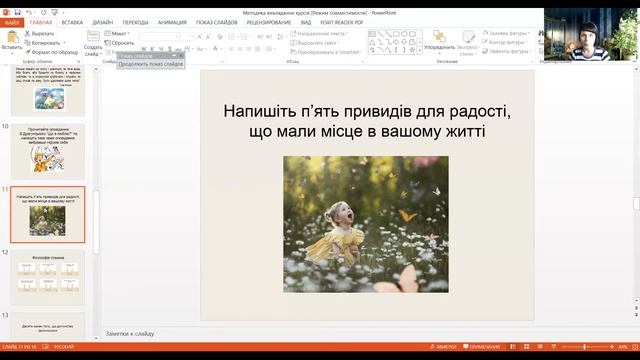Click РУССКИЙ language in status bar
This screenshot has width=640, height=360.
pyautogui.click(x=64, y=347)
